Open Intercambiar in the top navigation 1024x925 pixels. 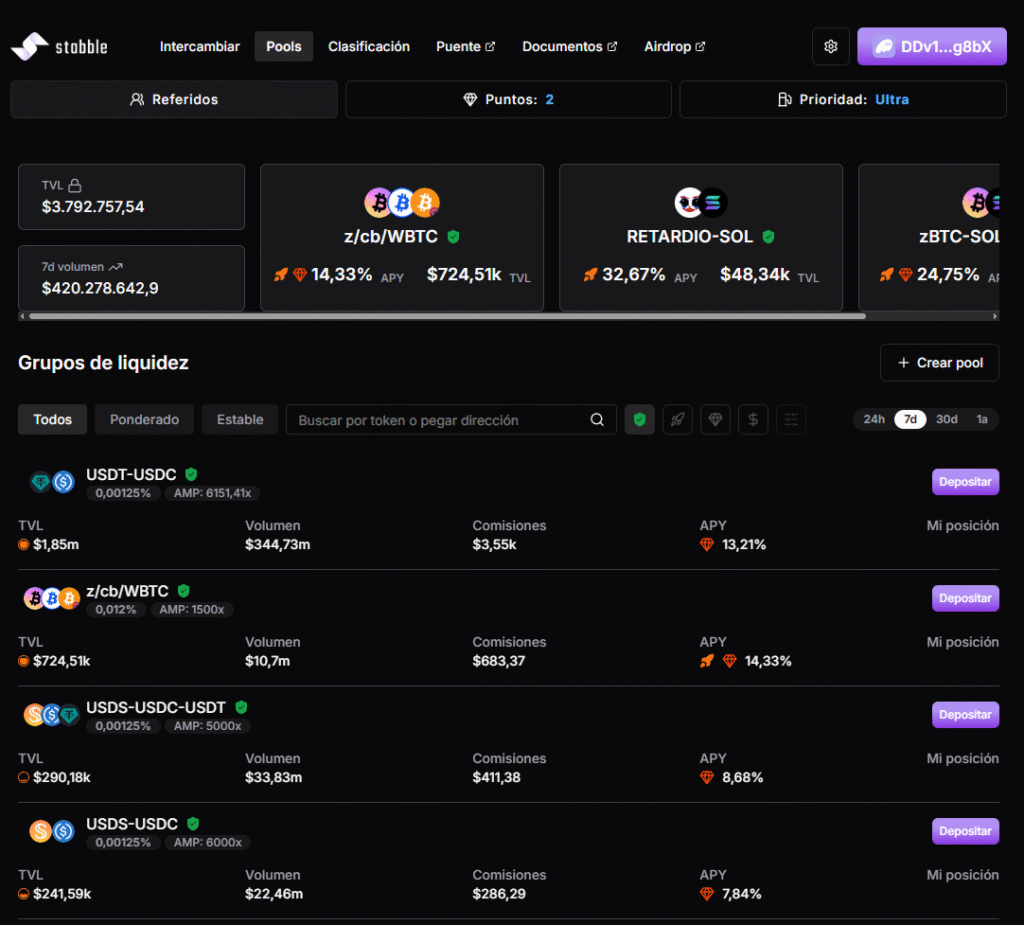click(199, 47)
